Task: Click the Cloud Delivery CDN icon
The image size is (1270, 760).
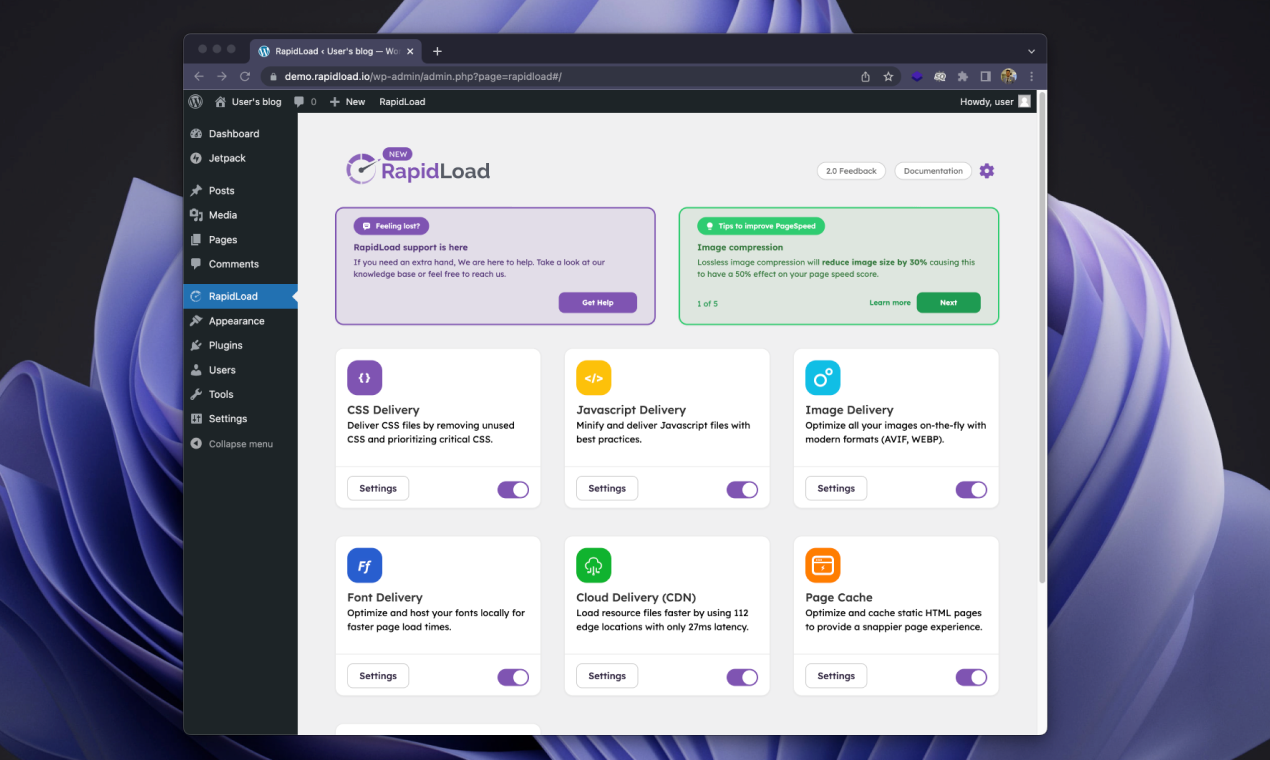Action: click(593, 565)
